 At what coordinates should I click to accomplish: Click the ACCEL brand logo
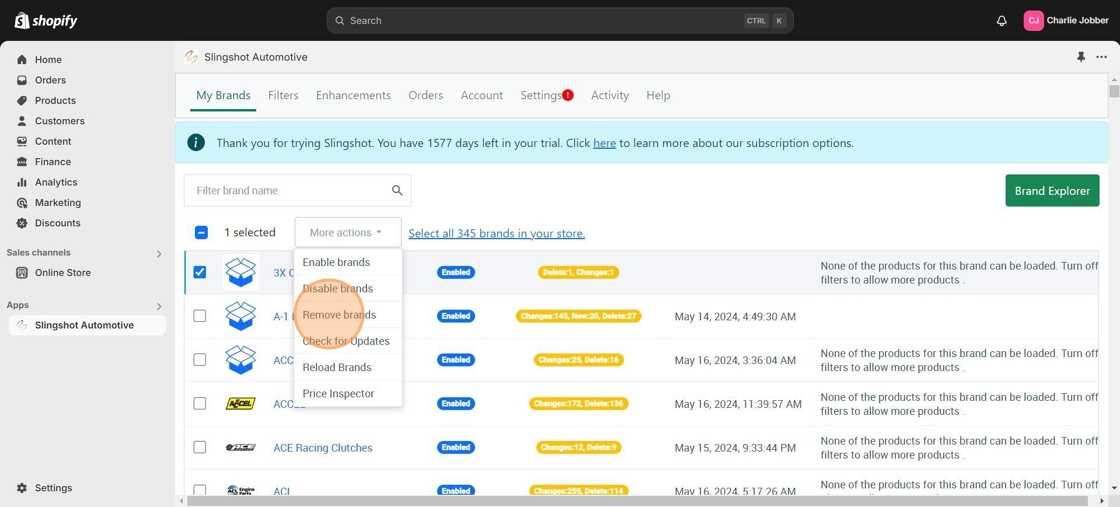tap(241, 403)
